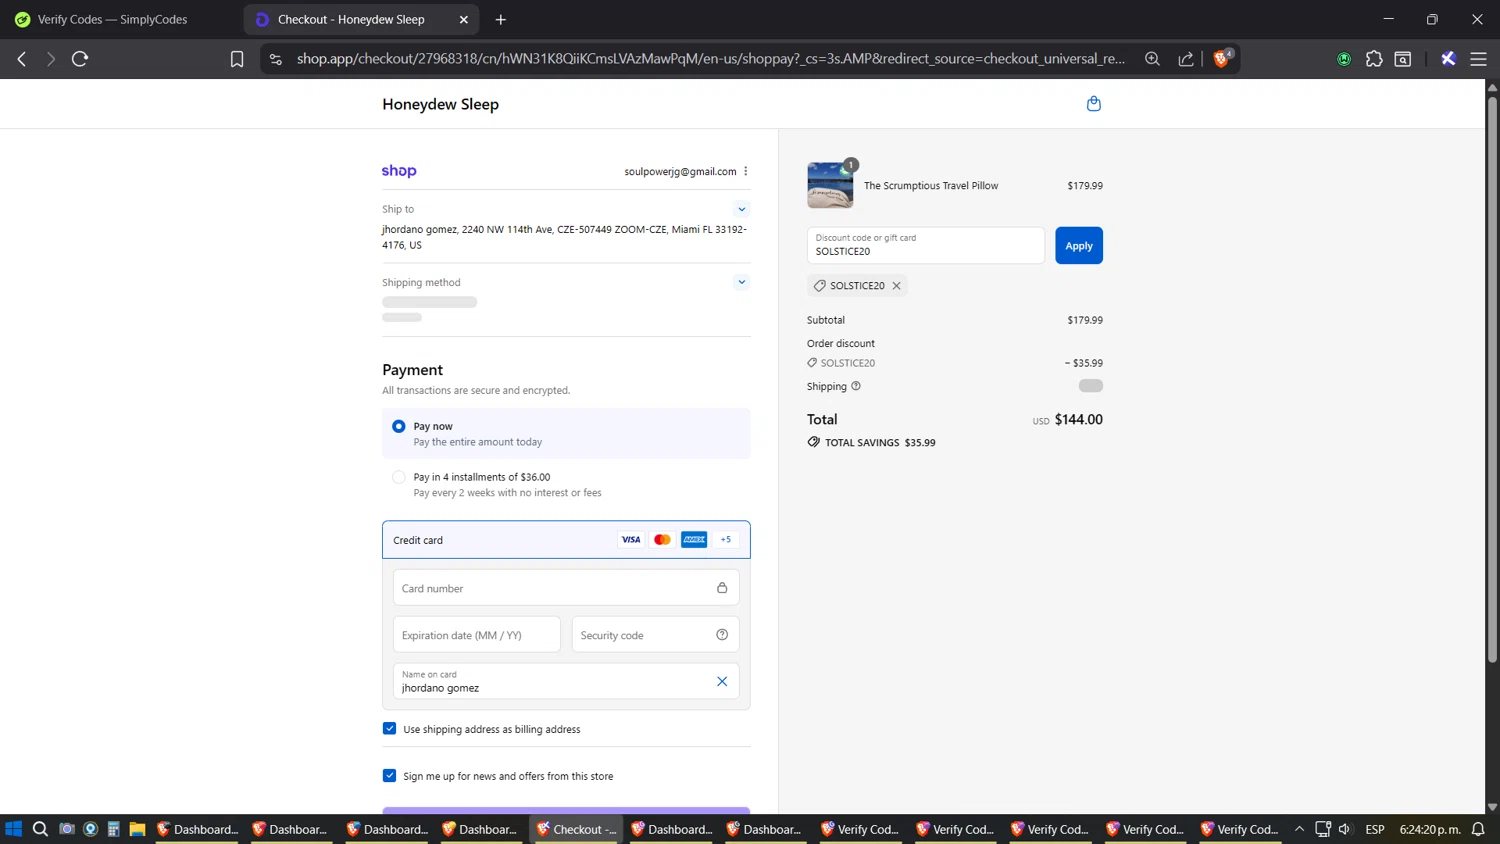Reload the checkout page
1500x844 pixels.
coord(80,59)
